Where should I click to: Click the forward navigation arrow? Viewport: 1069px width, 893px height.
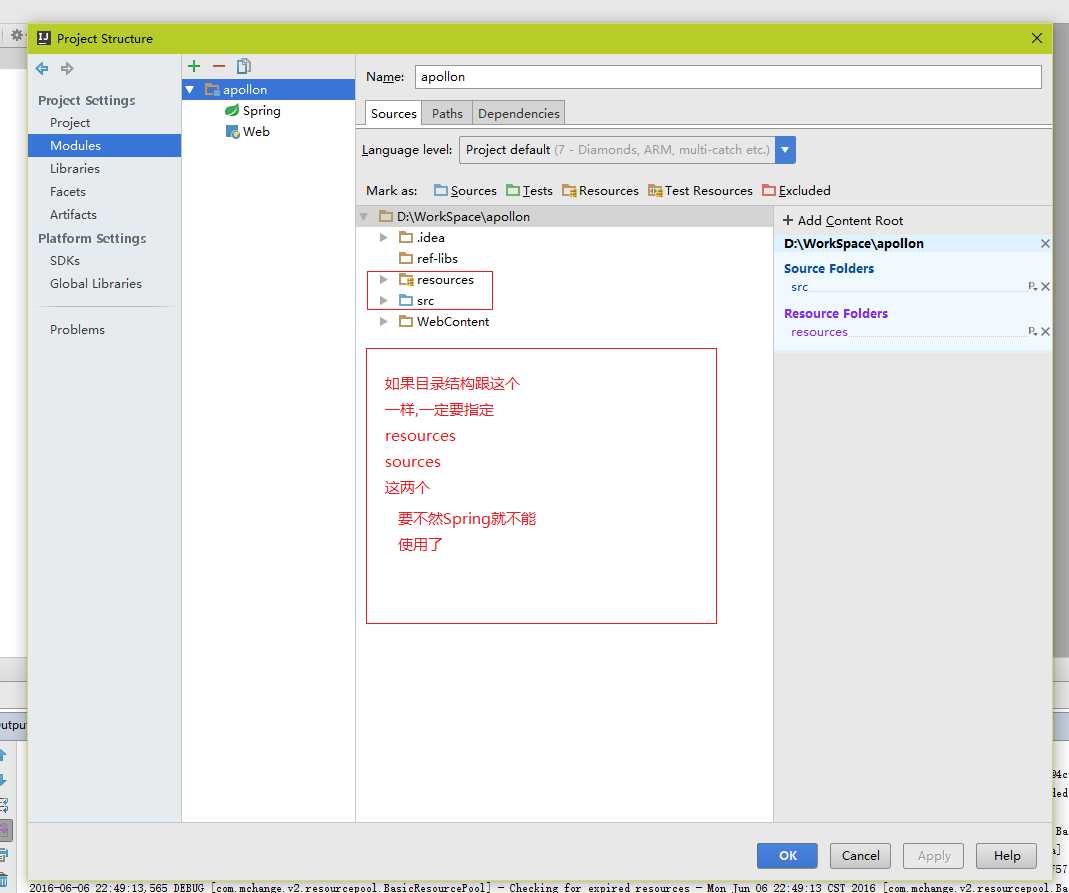[67, 68]
